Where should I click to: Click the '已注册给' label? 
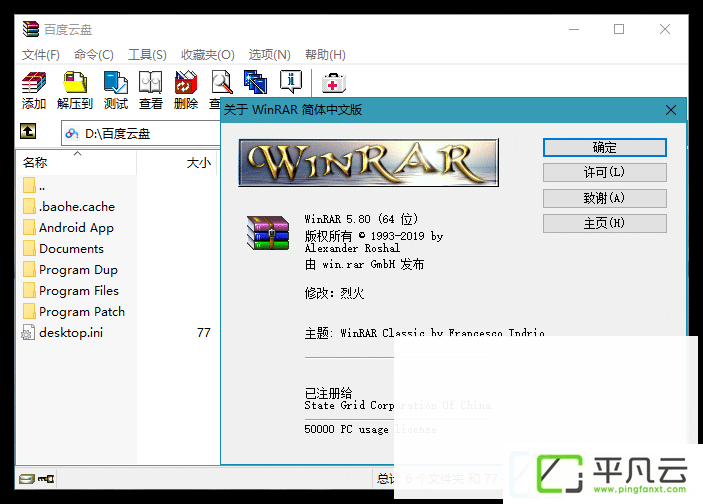pyautogui.click(x=328, y=393)
